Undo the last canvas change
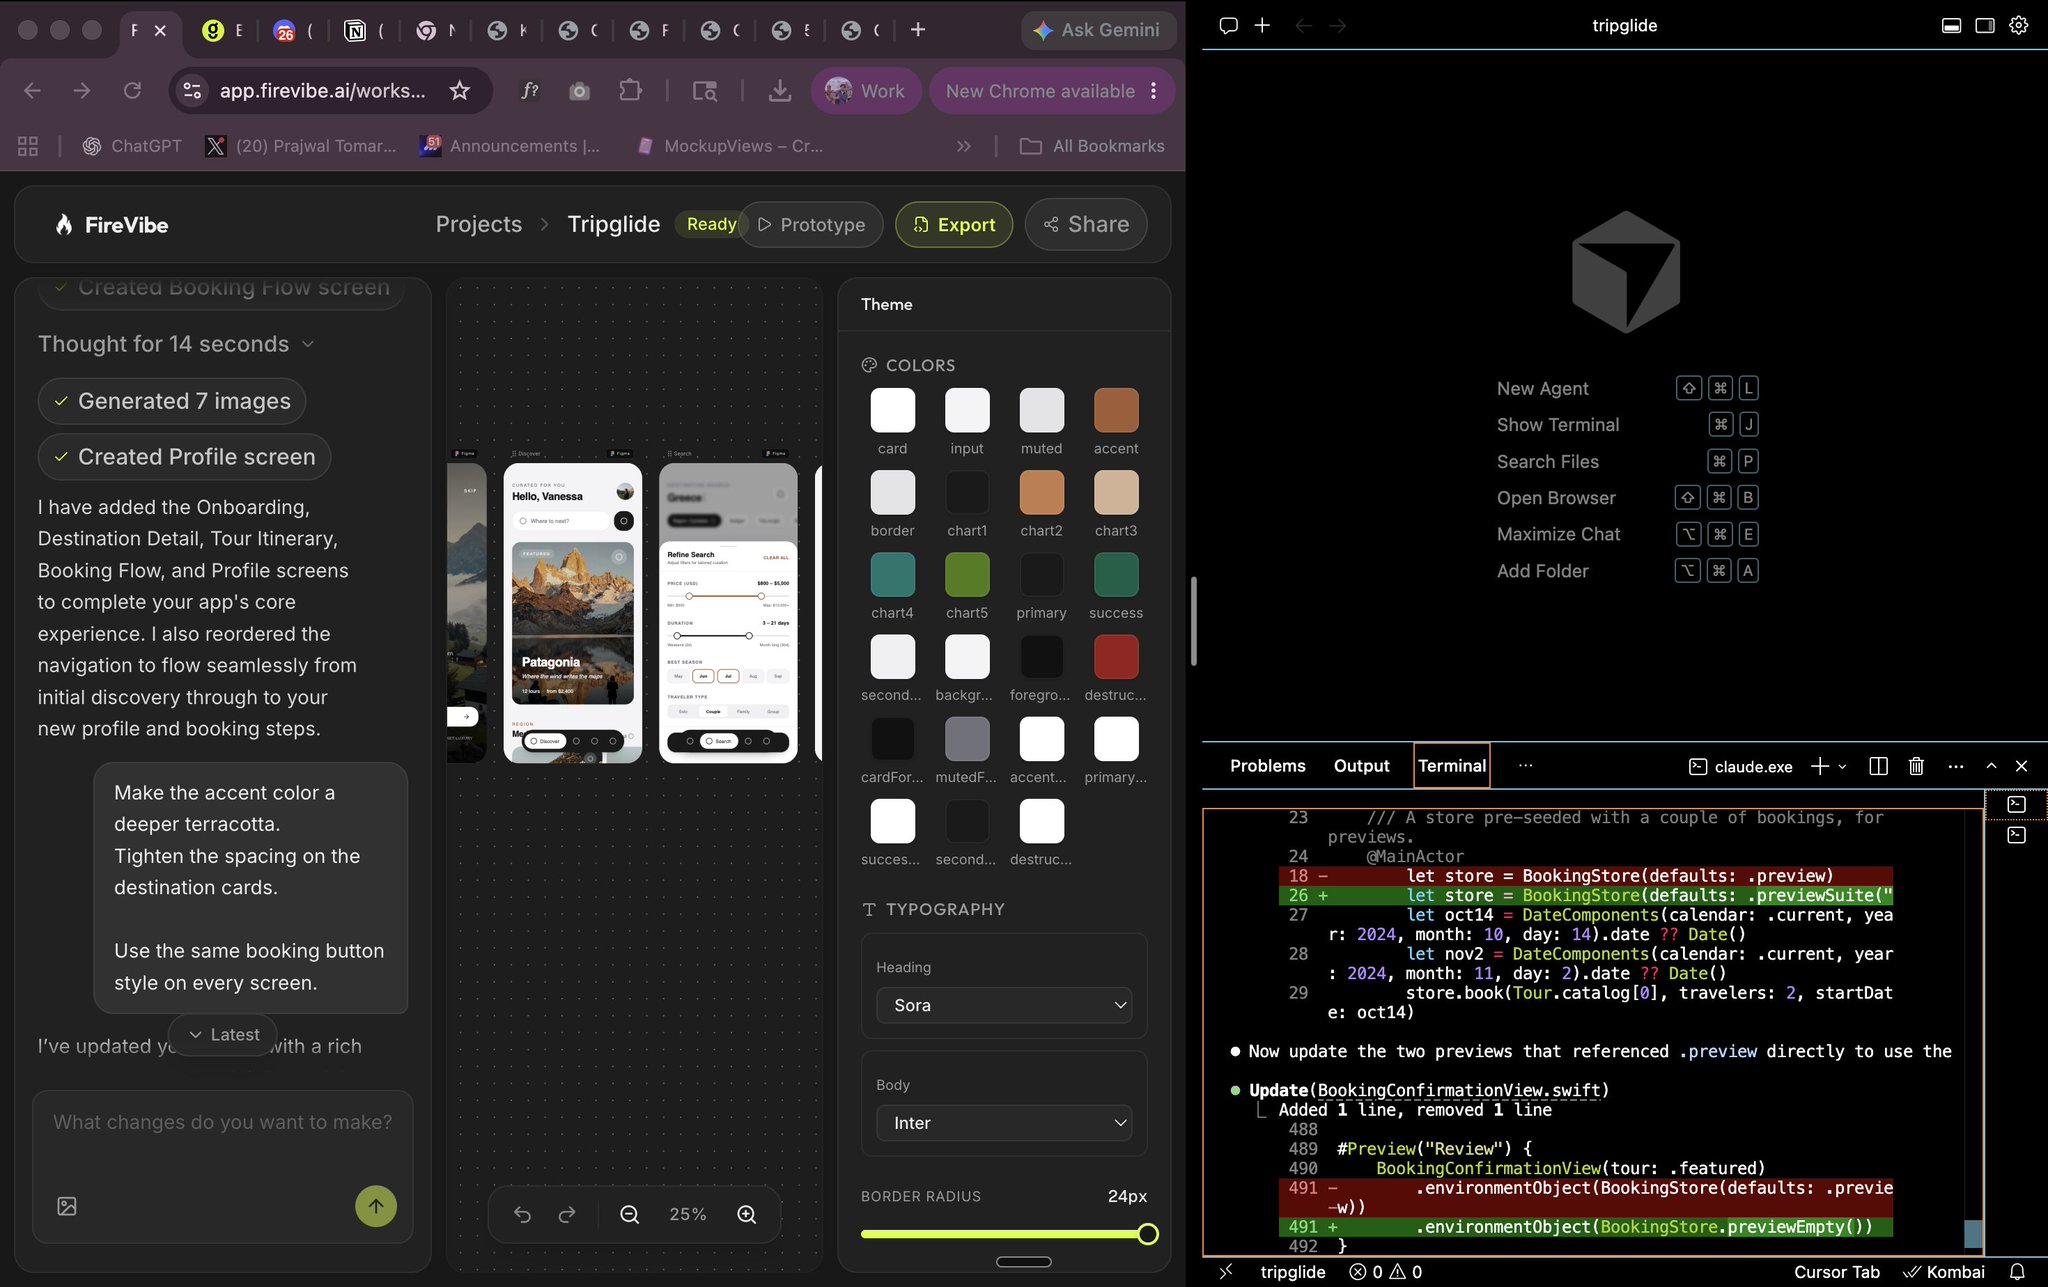2048x1287 pixels. 522,1214
